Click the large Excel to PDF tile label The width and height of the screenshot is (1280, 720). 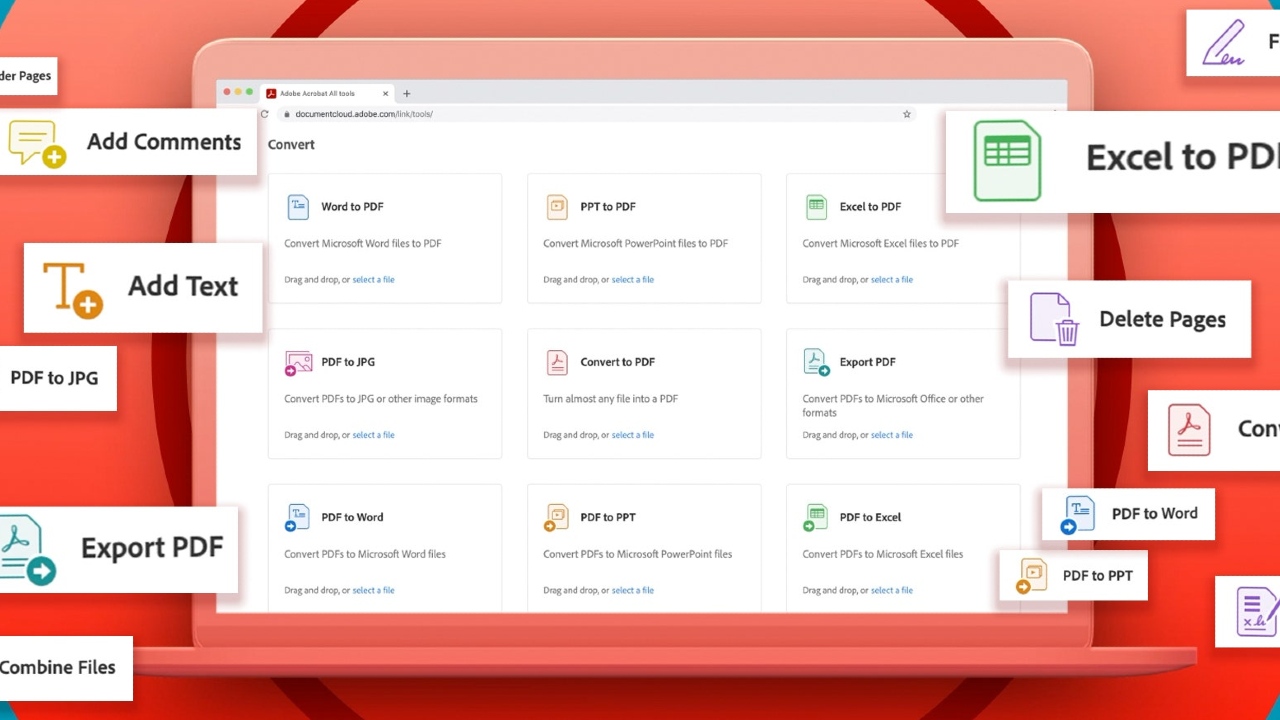pos(1183,157)
